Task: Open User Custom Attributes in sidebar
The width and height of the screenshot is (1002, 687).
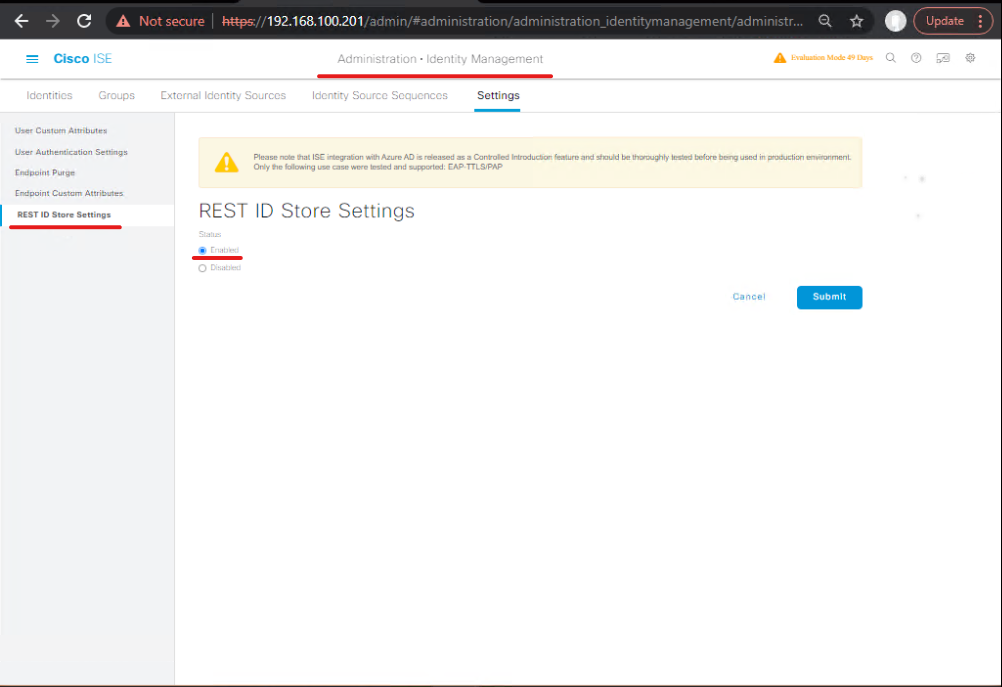Action: coord(61,130)
